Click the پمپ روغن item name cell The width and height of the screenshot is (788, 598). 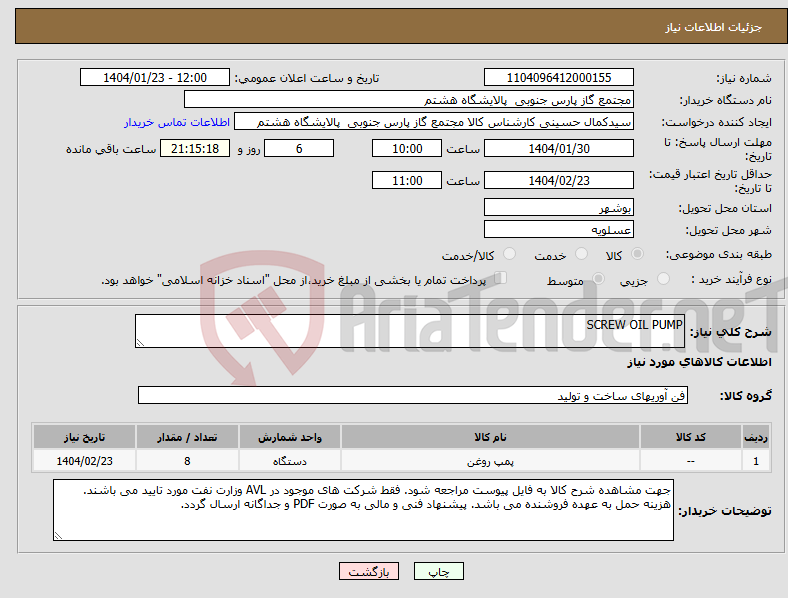[490, 461]
